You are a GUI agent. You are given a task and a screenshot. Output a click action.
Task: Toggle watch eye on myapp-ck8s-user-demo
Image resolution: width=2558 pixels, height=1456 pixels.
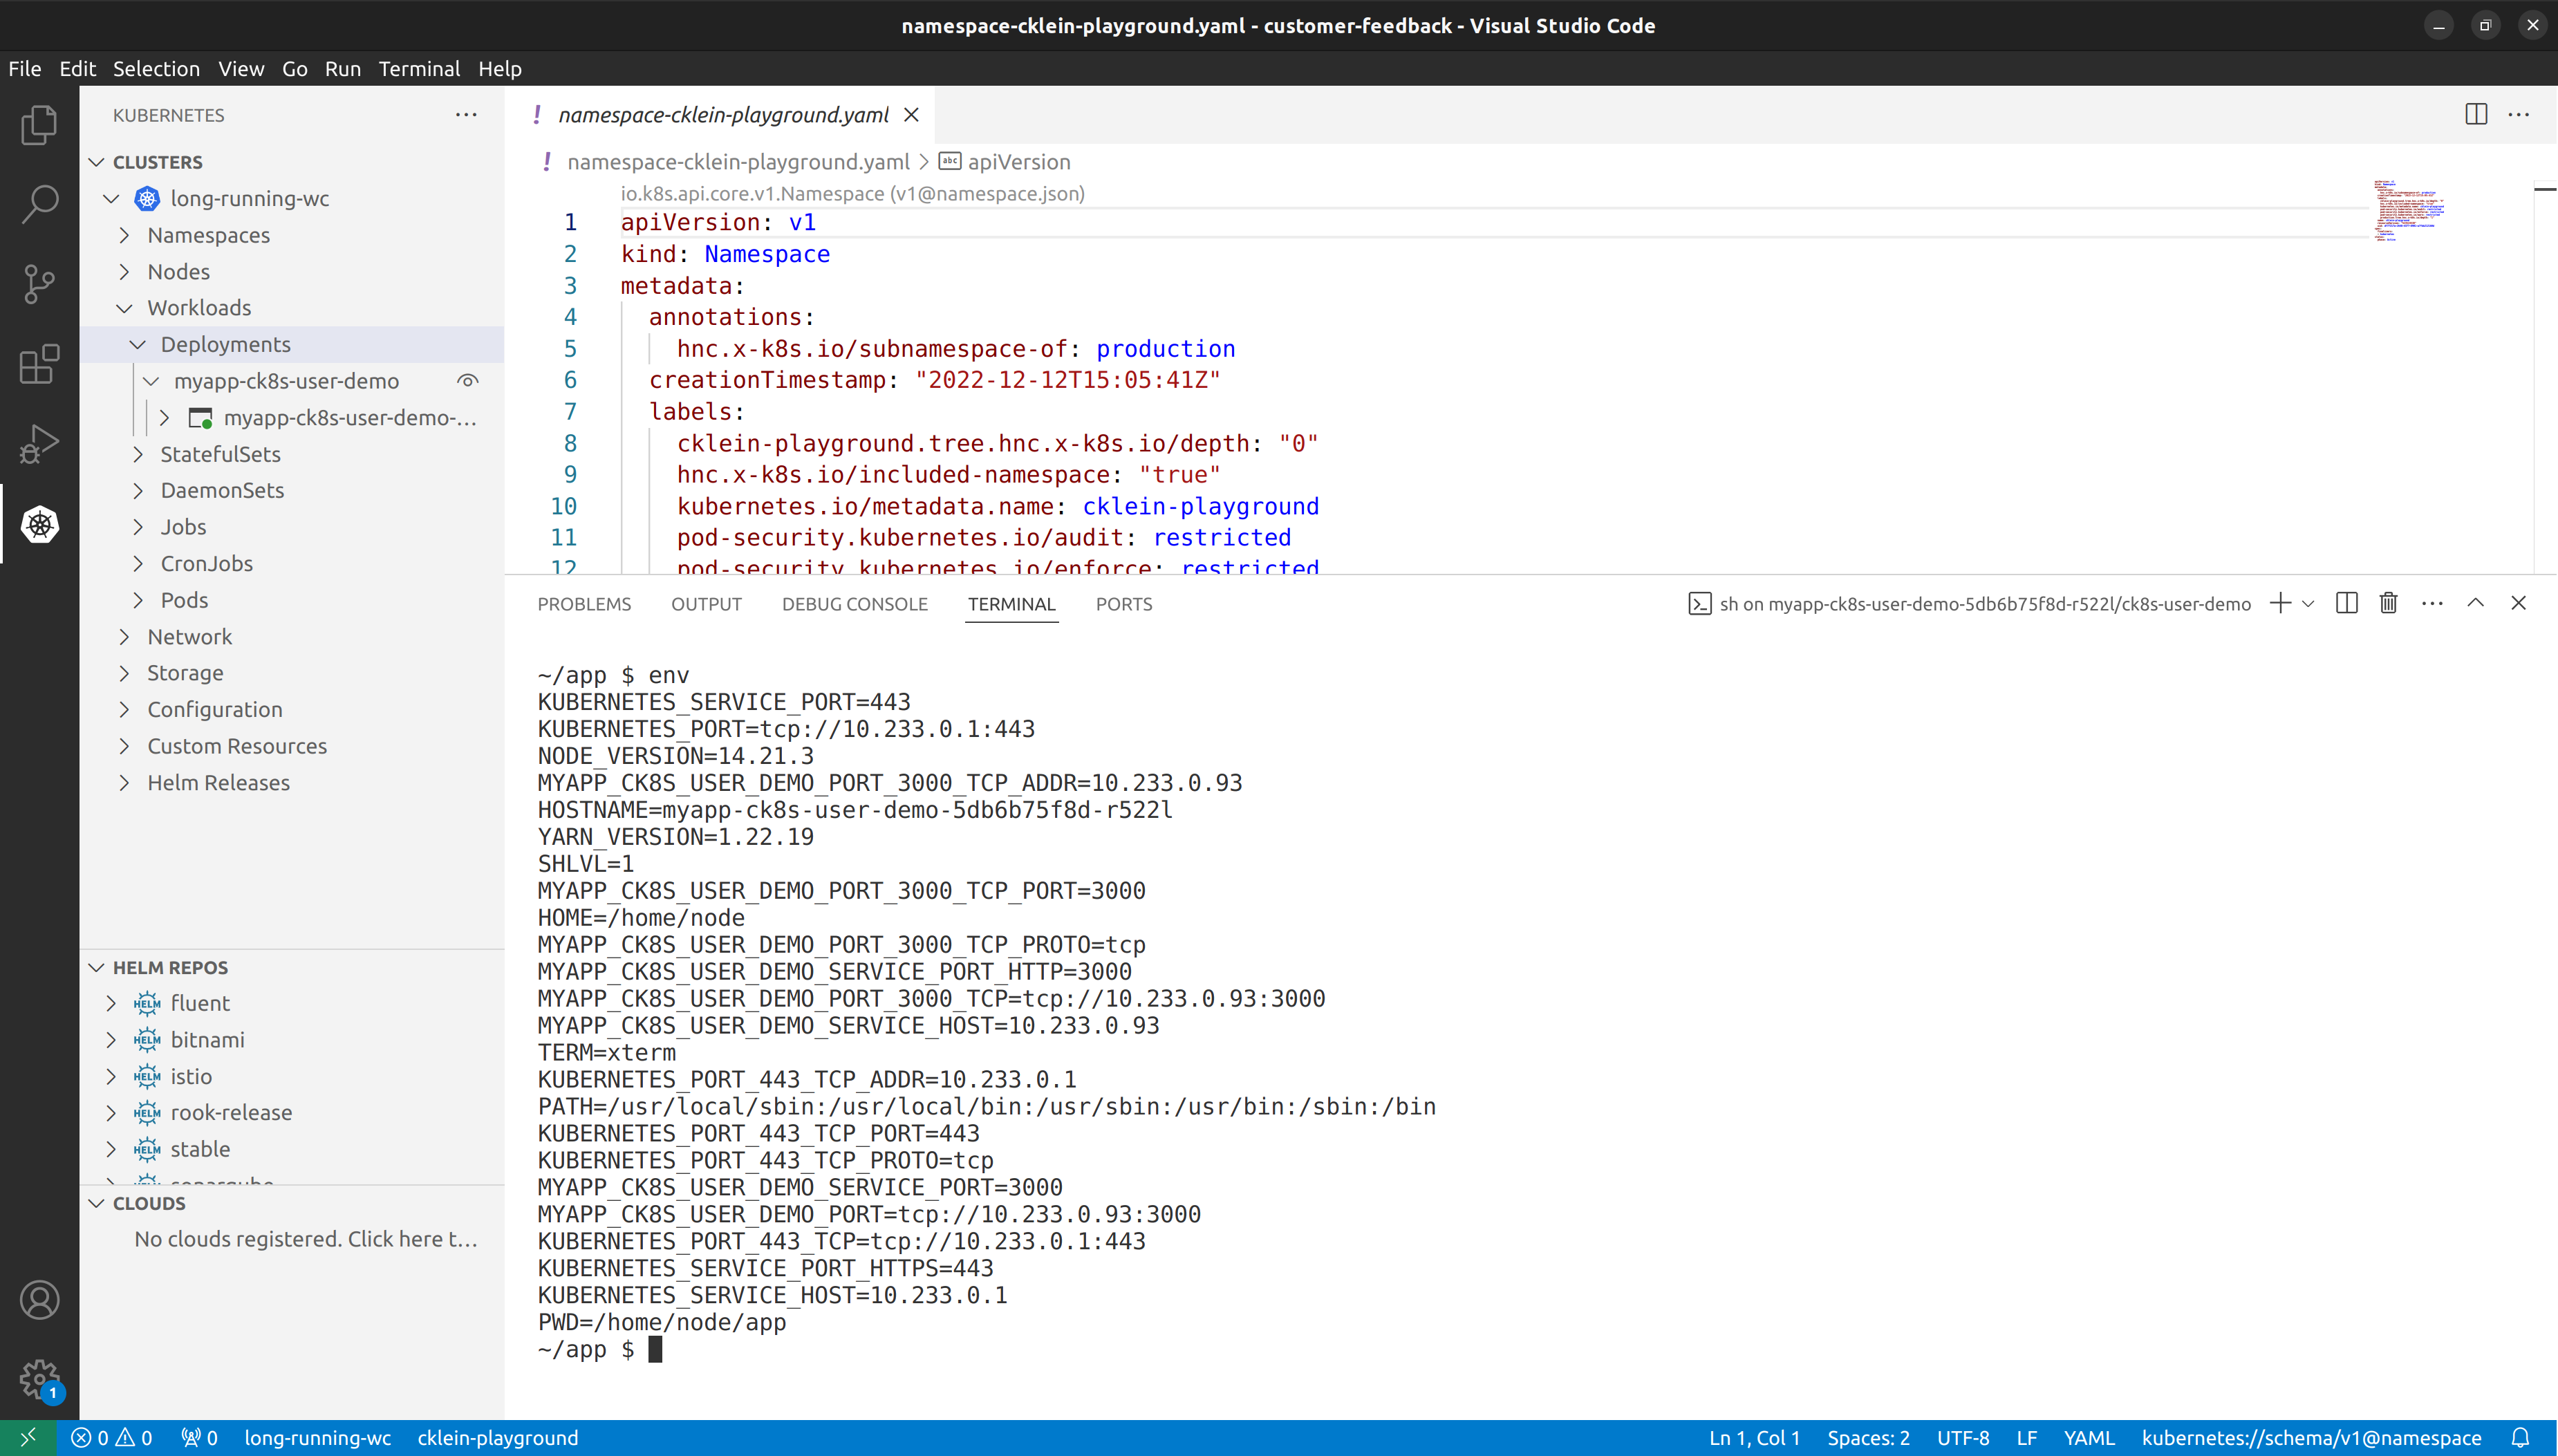pyautogui.click(x=468, y=381)
